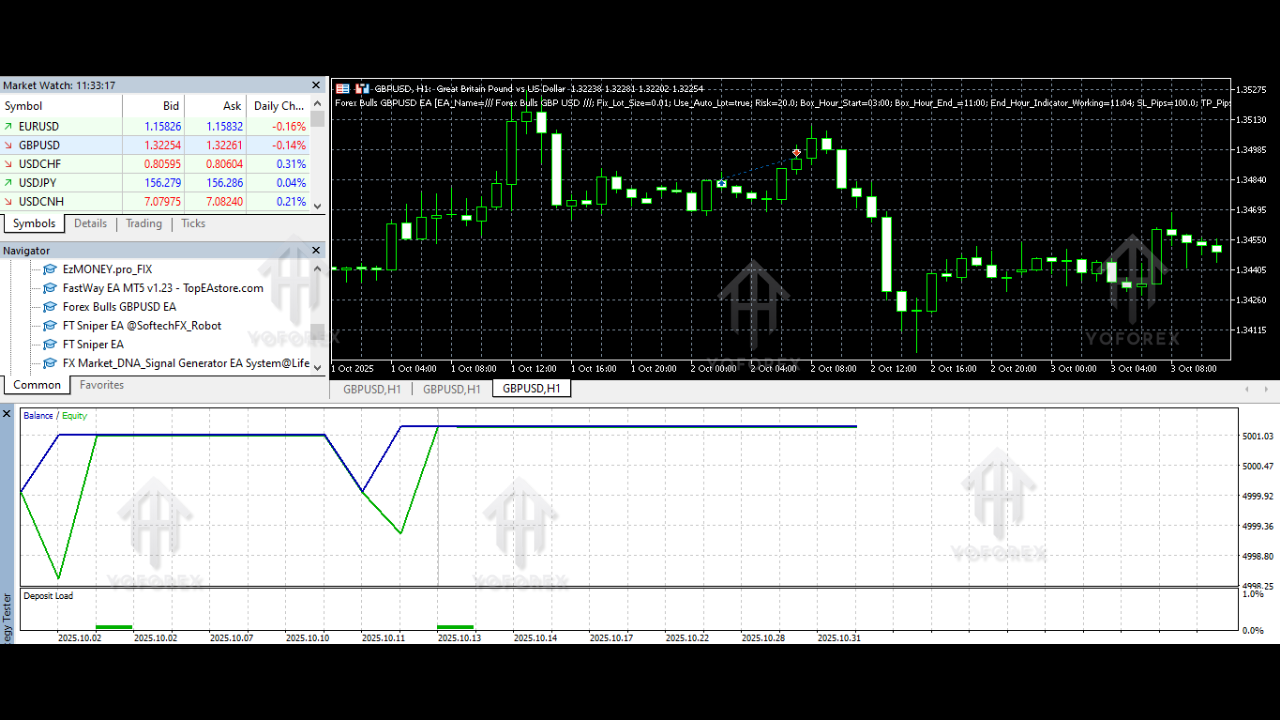The image size is (1280, 720).
Task: Select the Details tab in Market Watch
Action: pyautogui.click(x=90, y=223)
